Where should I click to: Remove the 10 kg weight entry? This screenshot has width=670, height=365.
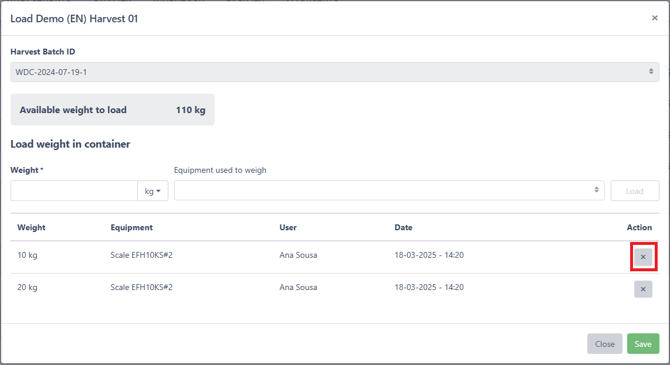tap(643, 257)
